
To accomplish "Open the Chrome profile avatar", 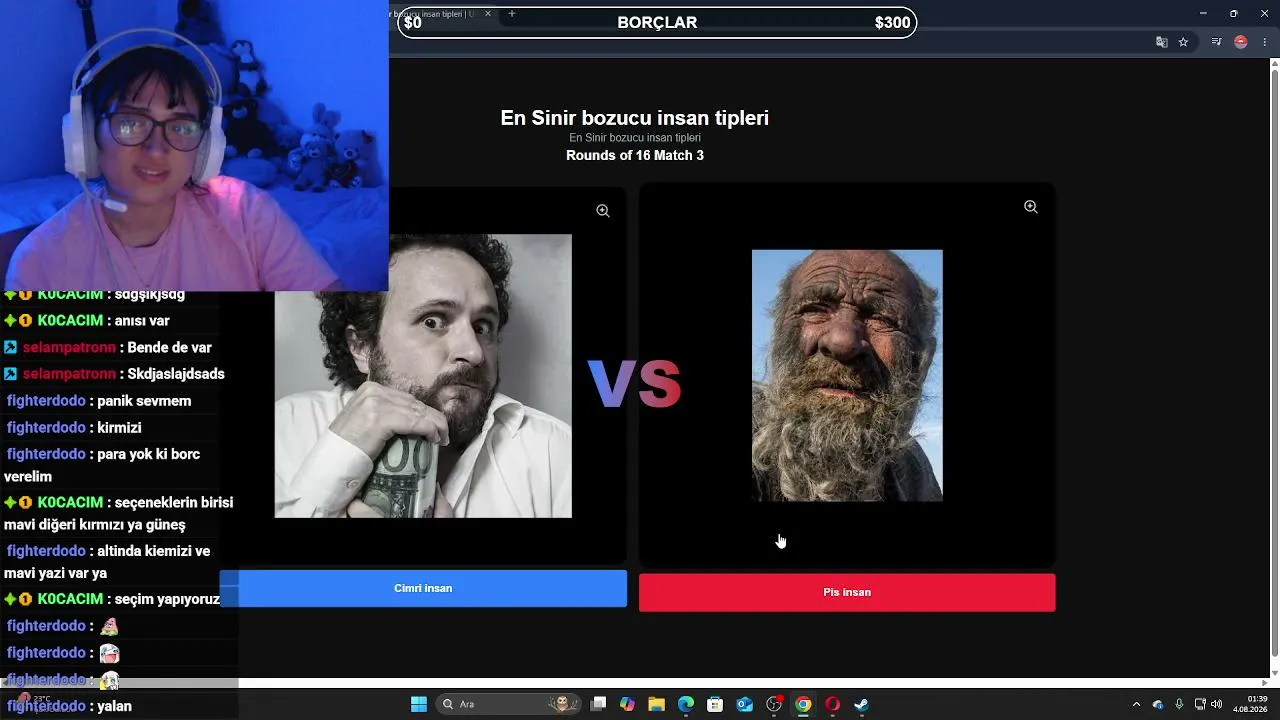I will [1241, 42].
